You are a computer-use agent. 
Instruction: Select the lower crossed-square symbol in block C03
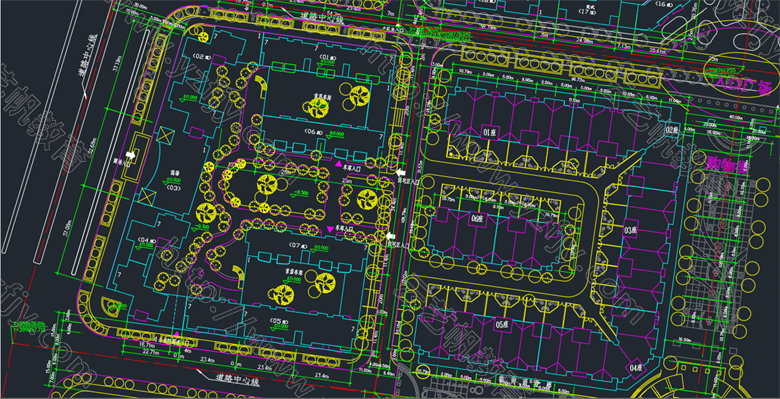(x=147, y=196)
